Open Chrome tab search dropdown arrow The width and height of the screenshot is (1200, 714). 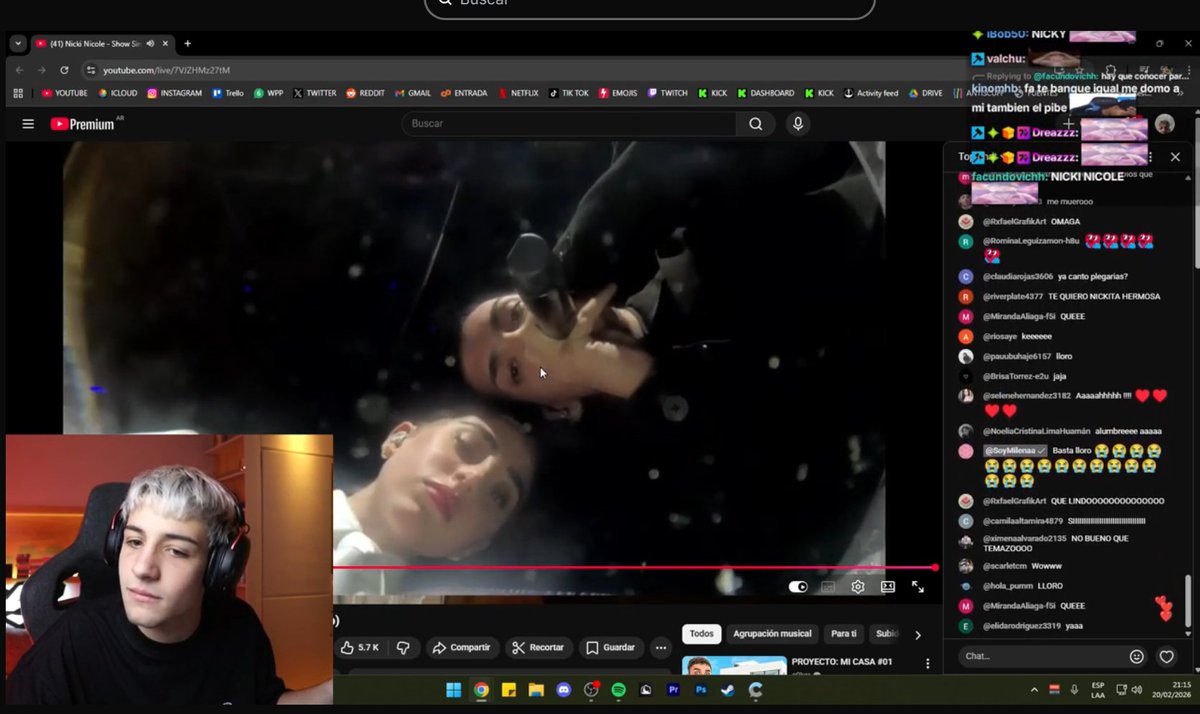point(18,43)
